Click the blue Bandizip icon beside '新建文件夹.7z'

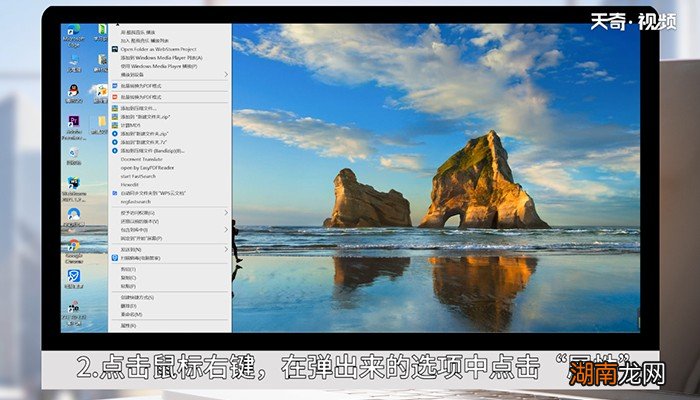pos(115,141)
